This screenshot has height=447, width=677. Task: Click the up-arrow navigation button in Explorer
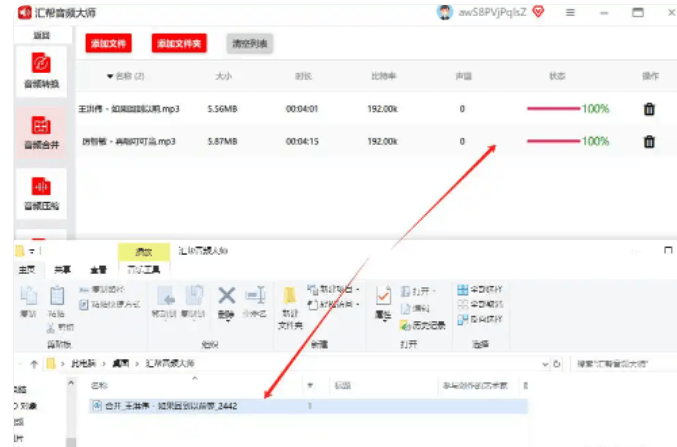[34, 363]
